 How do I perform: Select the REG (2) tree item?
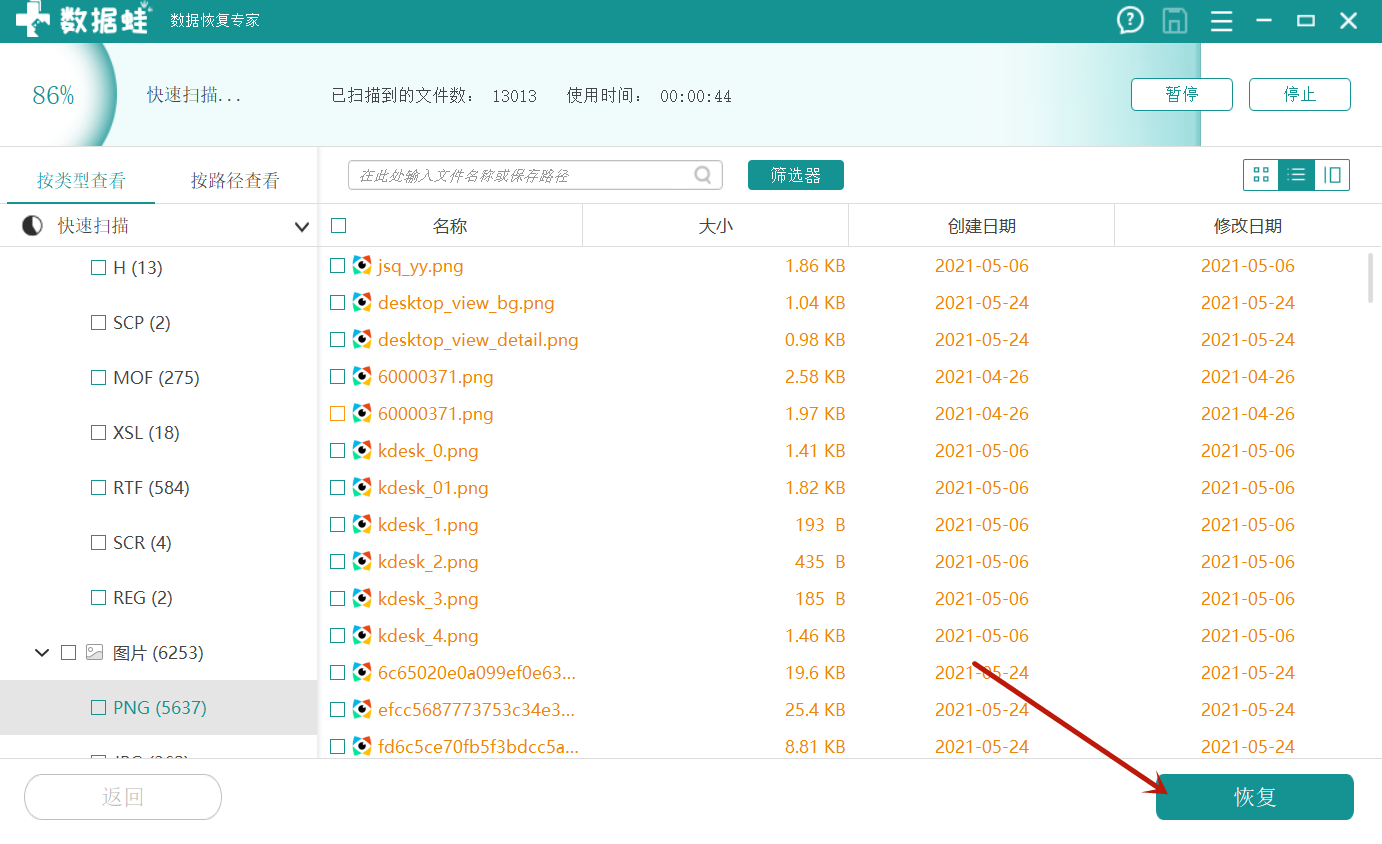click(143, 598)
